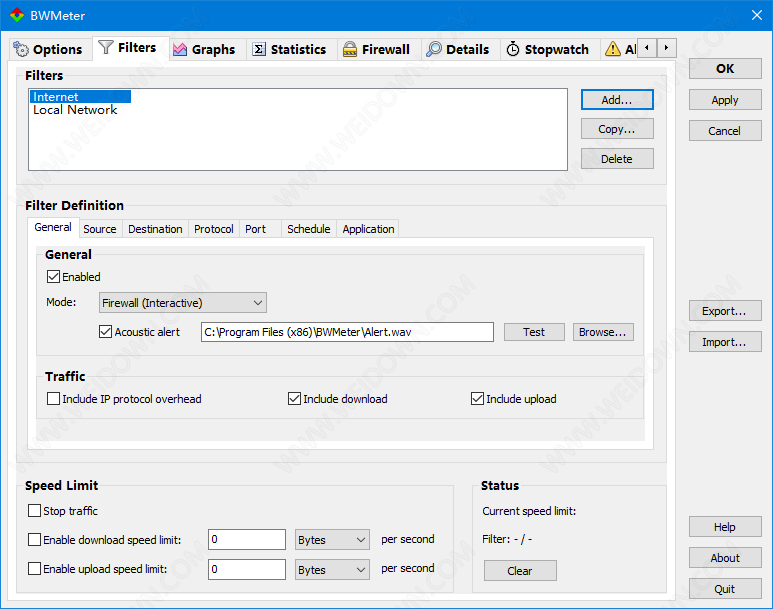The image size is (773, 609).
Task: Open the Destination filter definition tab
Action: [x=155, y=229]
